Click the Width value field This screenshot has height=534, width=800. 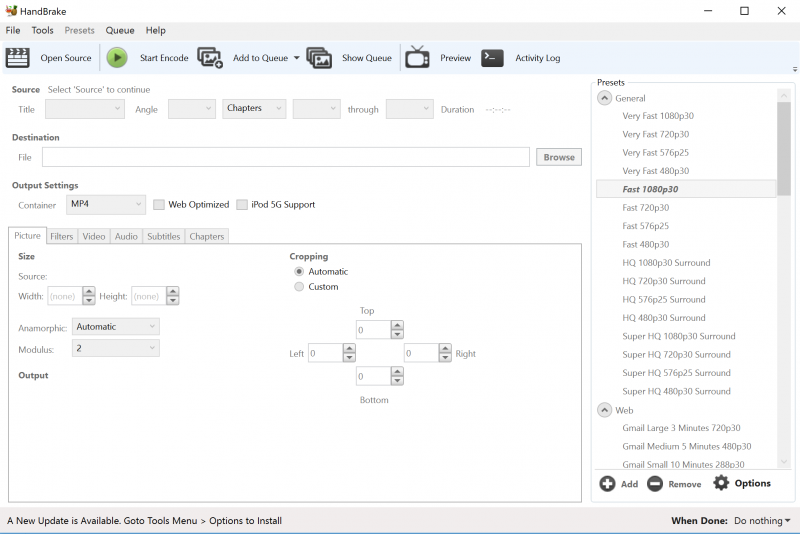point(65,296)
